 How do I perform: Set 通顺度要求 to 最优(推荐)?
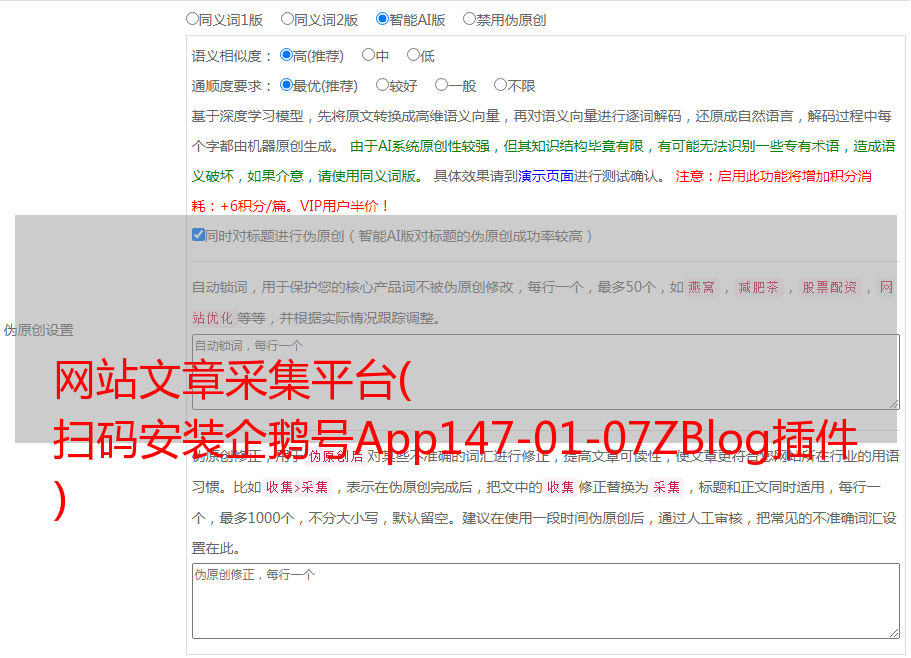coord(286,85)
